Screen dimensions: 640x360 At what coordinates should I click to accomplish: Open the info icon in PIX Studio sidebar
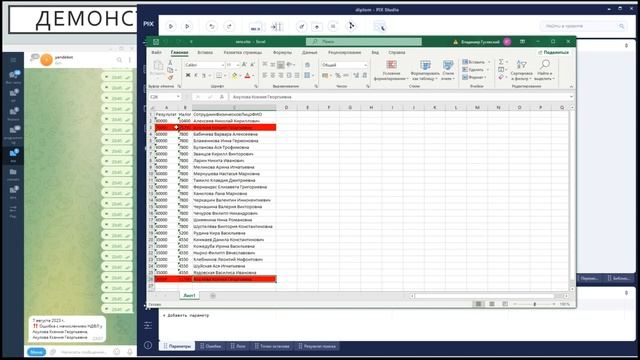click(148, 345)
